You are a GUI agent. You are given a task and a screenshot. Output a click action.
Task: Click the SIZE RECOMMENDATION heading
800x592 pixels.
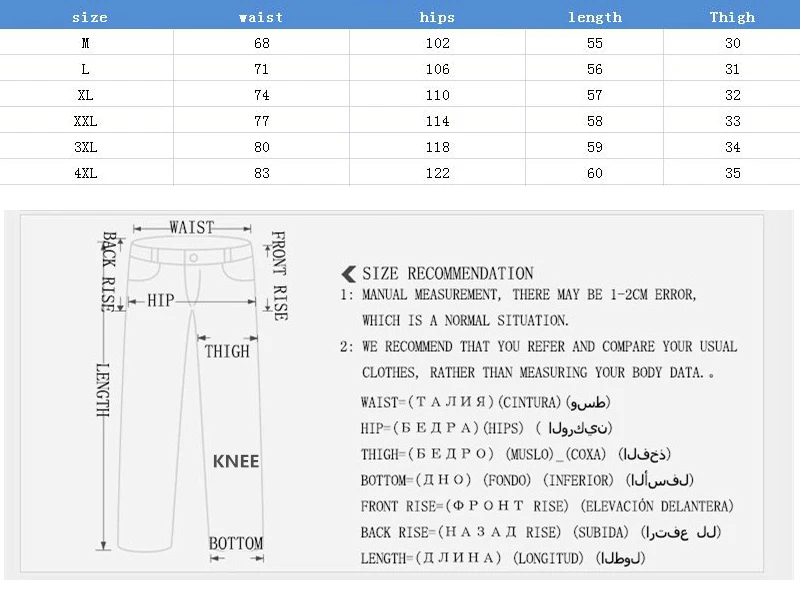[448, 274]
